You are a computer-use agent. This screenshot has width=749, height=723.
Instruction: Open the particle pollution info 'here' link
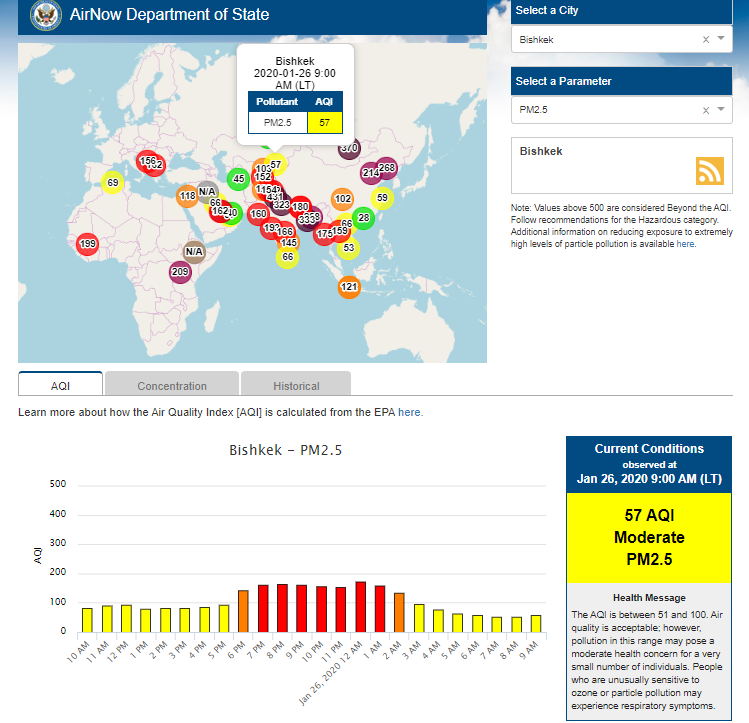click(685, 244)
